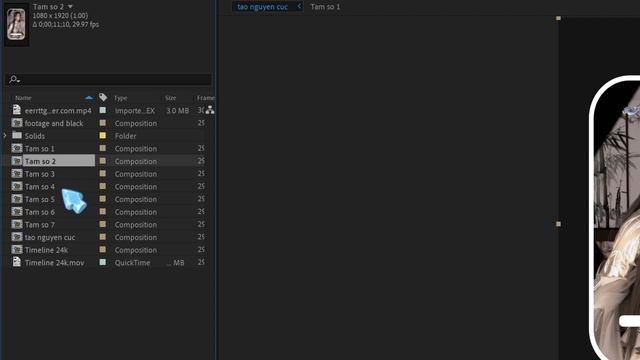The height and width of the screenshot is (360, 640).
Task: Click the Importe...EX type text
Action: coord(135,111)
